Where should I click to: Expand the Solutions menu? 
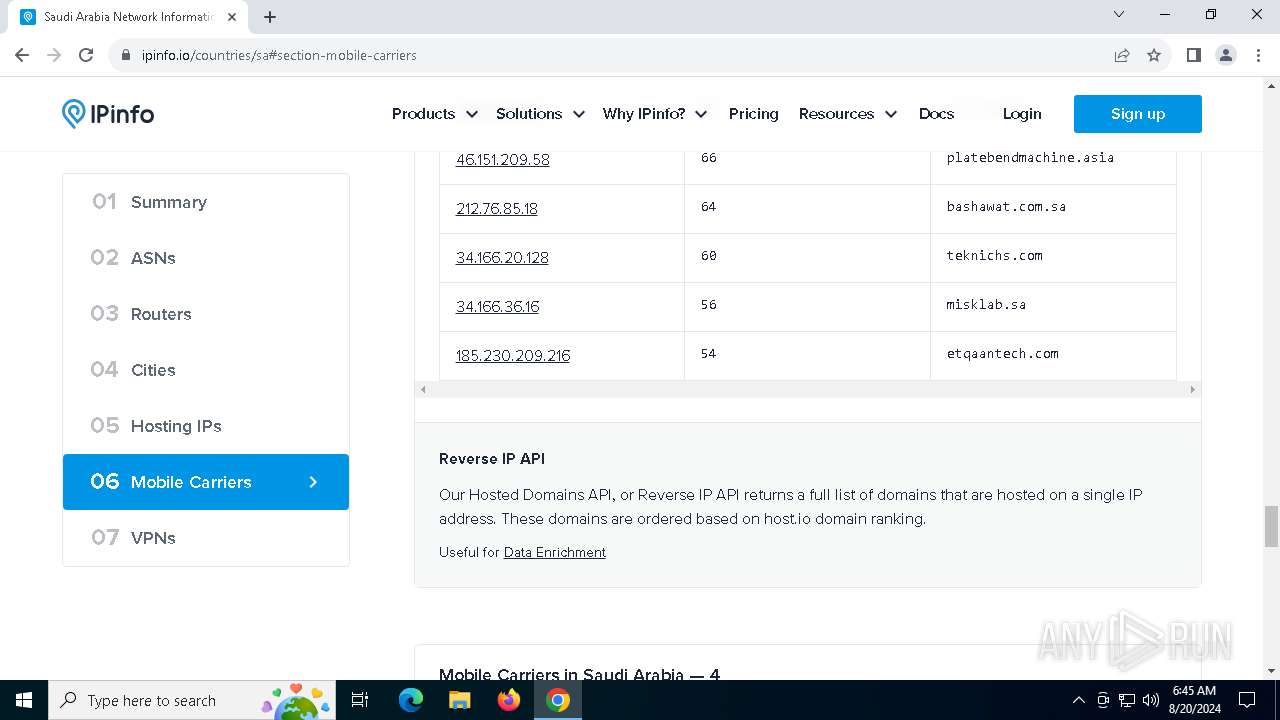coord(540,114)
